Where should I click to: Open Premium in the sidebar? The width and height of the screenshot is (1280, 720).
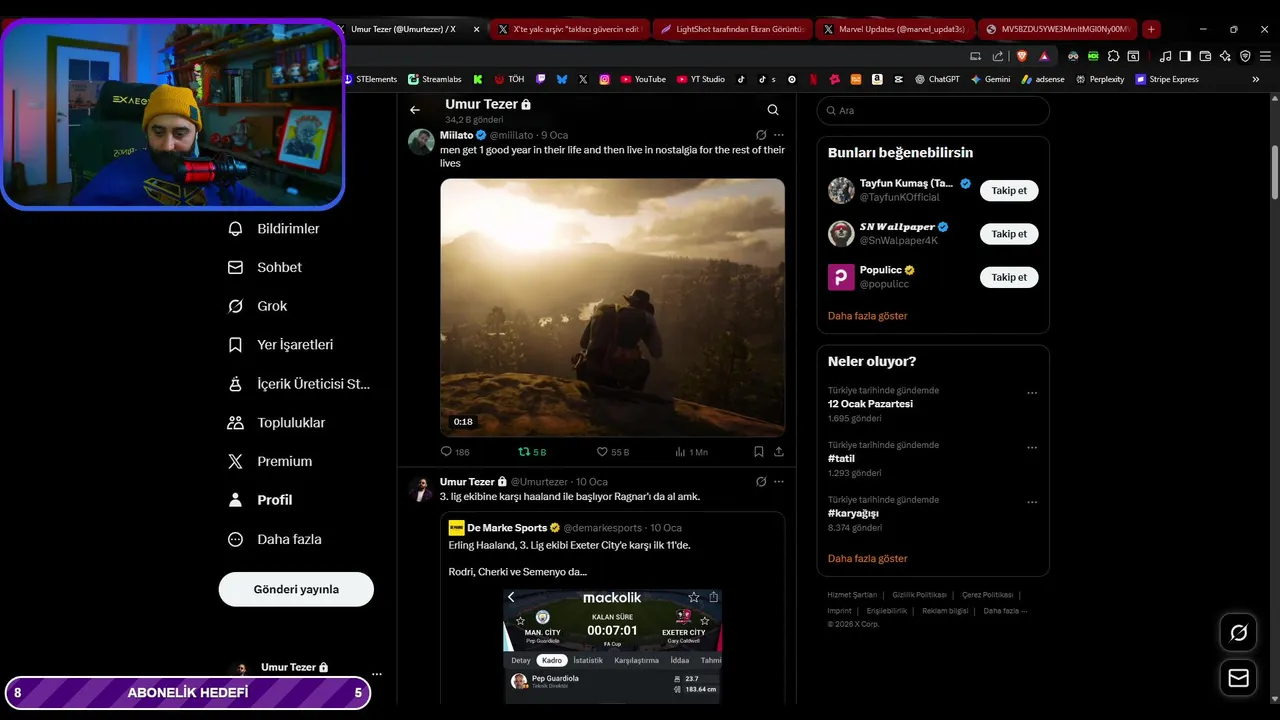[270, 461]
